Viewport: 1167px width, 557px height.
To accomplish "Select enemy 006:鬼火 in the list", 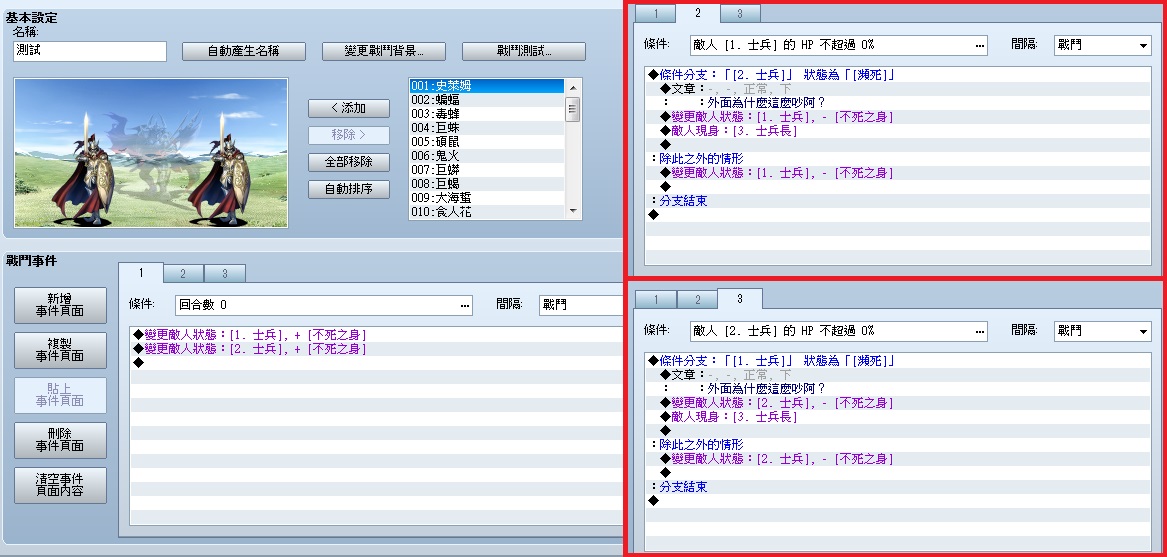I will point(487,156).
